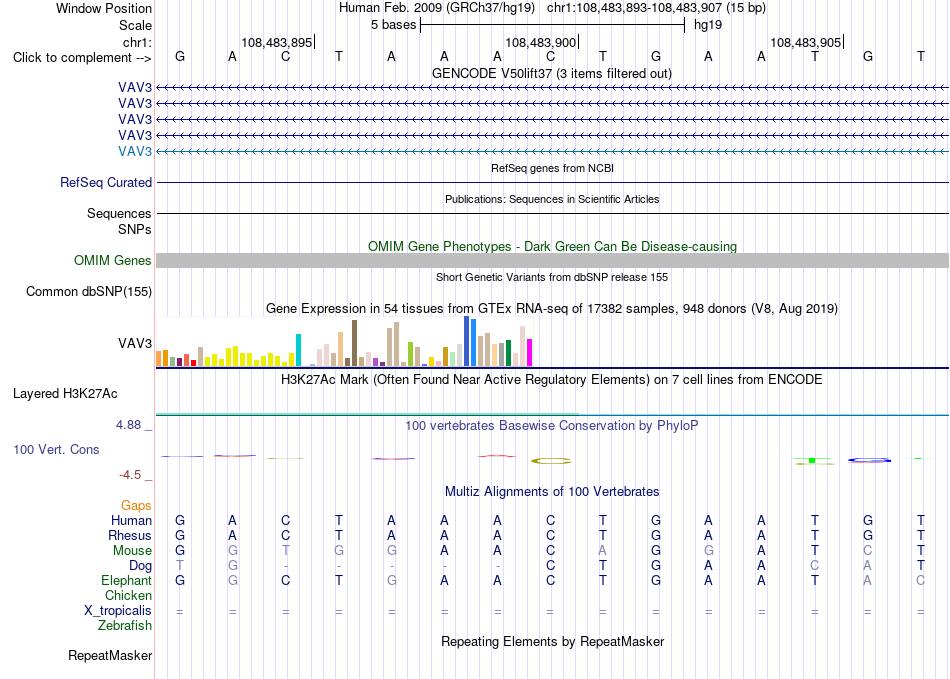Click the RepeatMasker track label
Viewport: 950px width, 679px height.
click(x=110, y=655)
